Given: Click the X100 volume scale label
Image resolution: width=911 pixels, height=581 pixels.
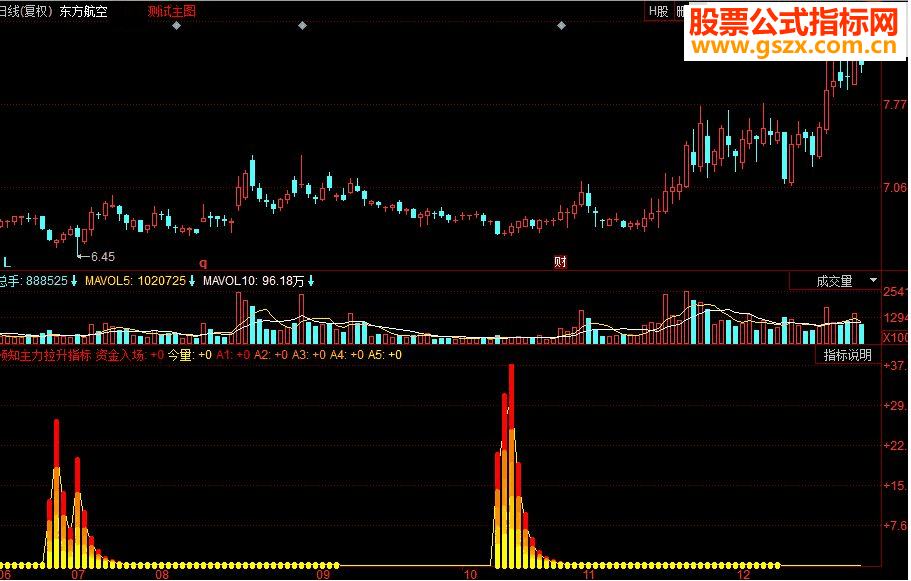Looking at the screenshot, I should [x=895, y=338].
